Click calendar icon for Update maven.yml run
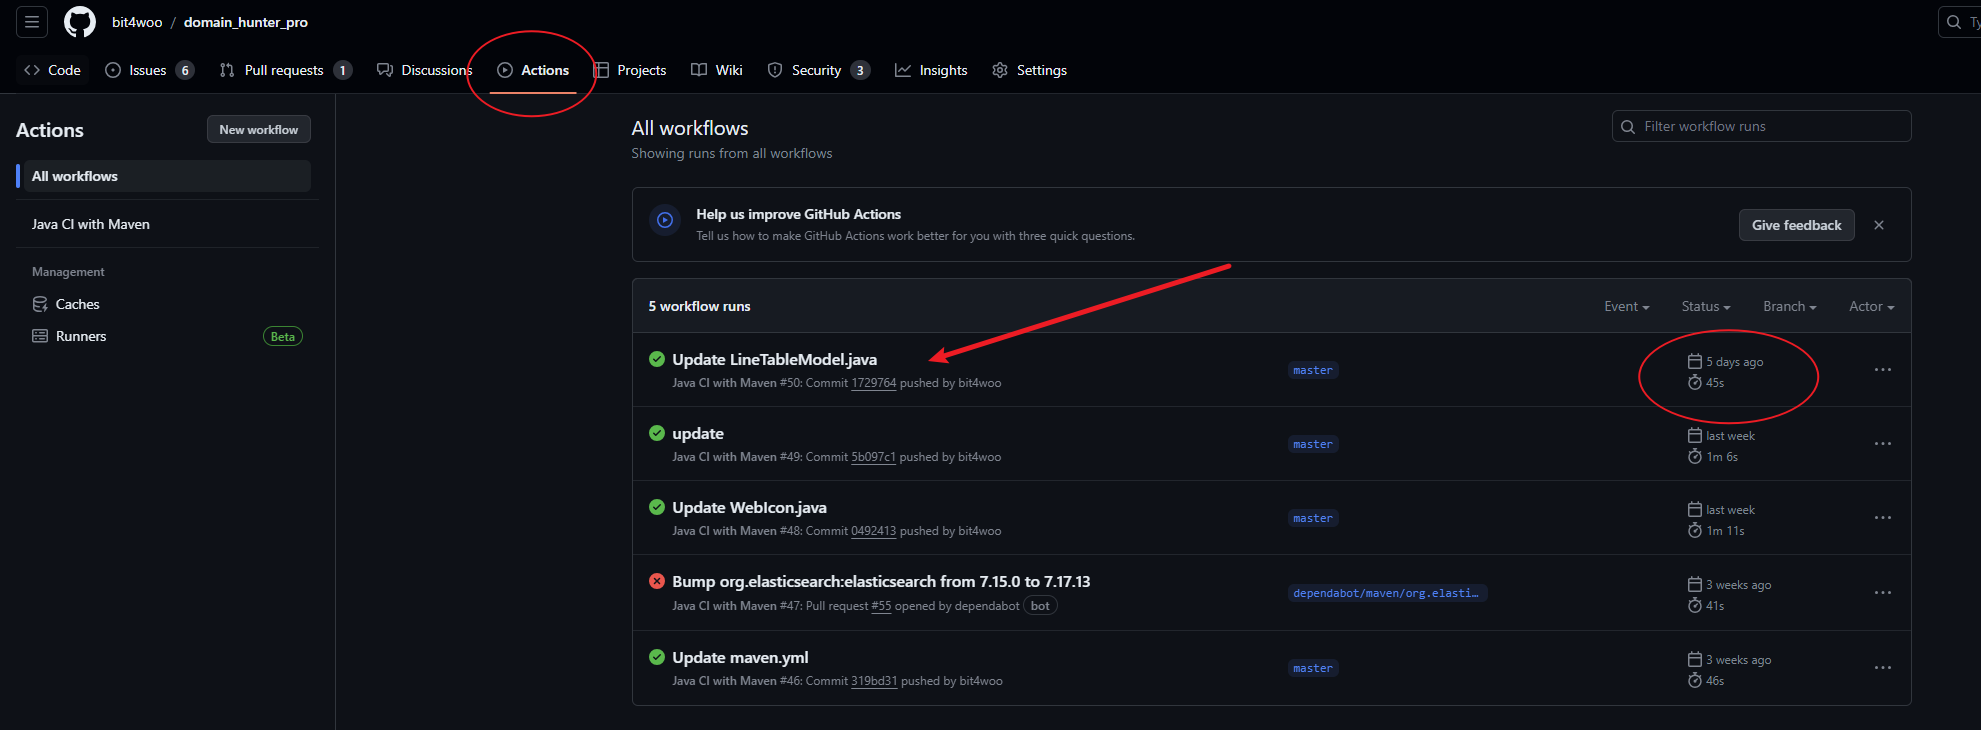The width and height of the screenshot is (1981, 730). [x=1695, y=659]
